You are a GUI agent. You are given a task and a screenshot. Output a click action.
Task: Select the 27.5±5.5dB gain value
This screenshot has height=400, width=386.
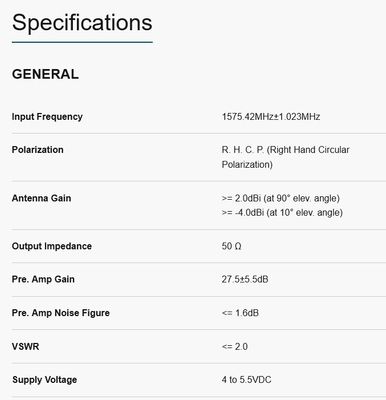[x=245, y=279]
